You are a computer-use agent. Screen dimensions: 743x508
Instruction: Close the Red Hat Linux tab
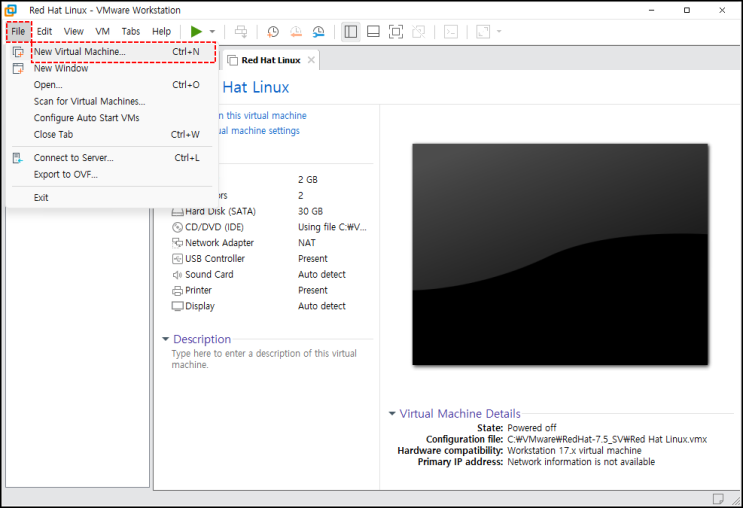click(311, 60)
